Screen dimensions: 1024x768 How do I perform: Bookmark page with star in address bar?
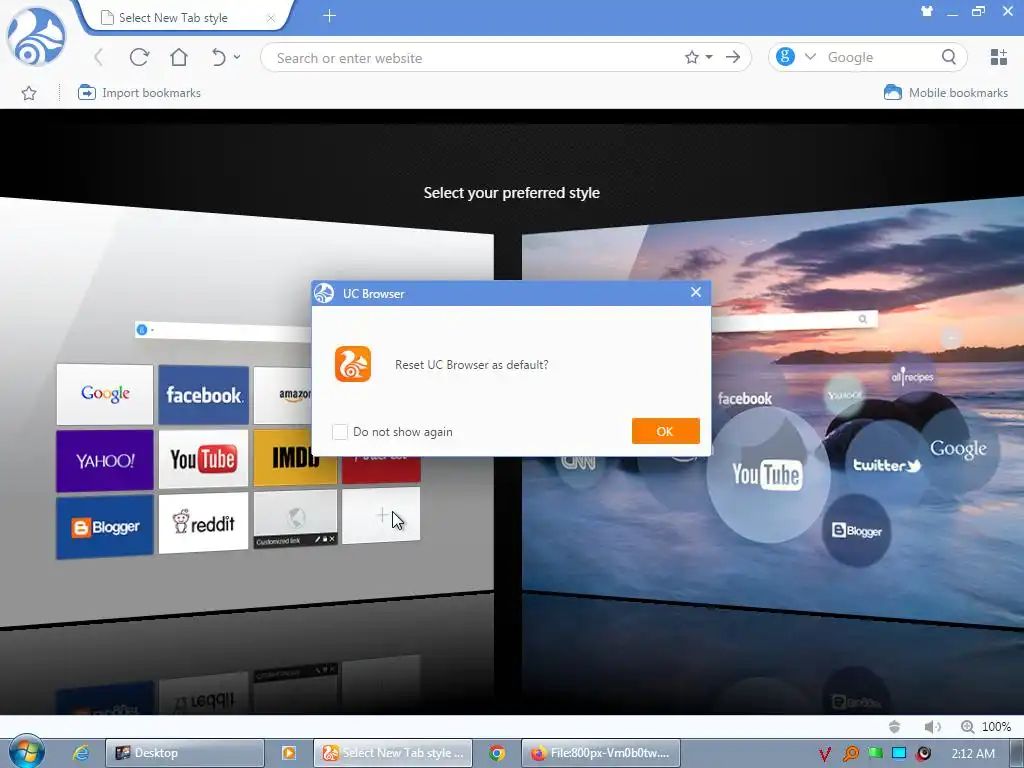tap(692, 57)
